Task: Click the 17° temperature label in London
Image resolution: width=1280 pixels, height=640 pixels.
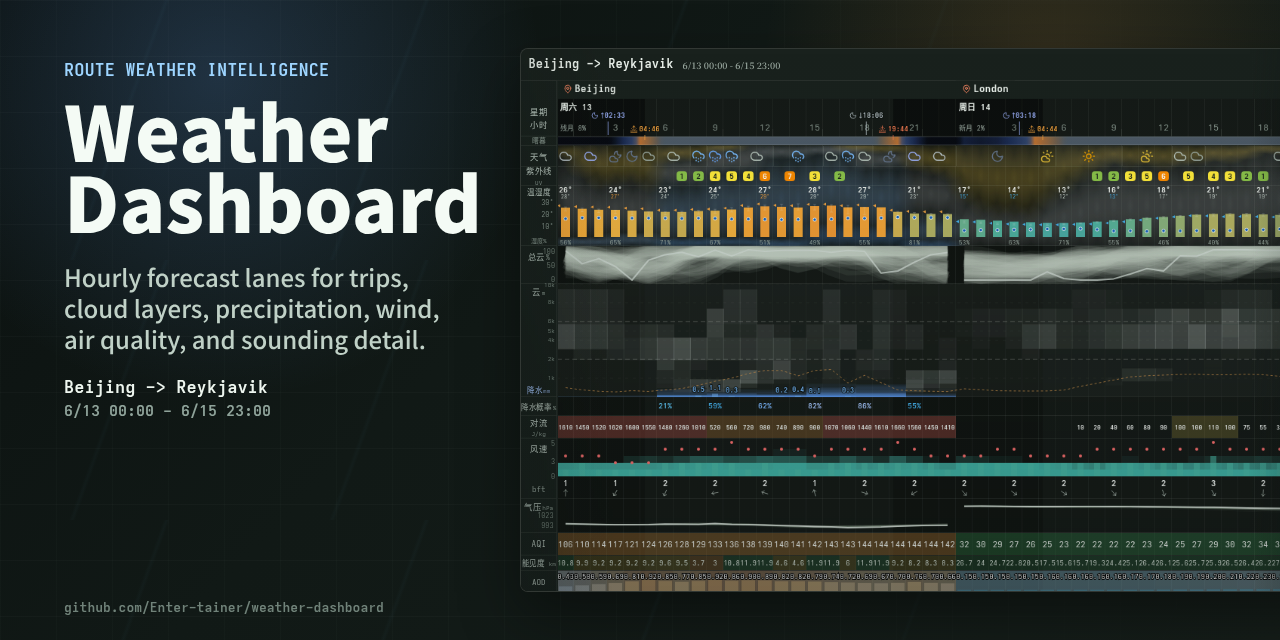Action: click(x=964, y=189)
